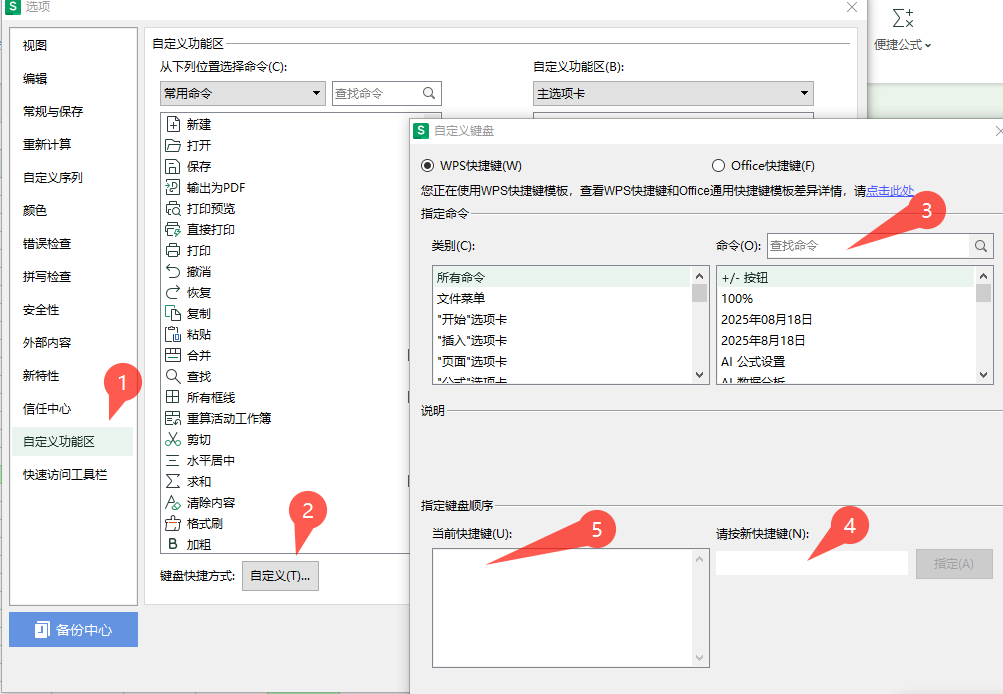This screenshot has height=694, width=1003.
Task: Select "插入"选项卡 in the 类别 list
Action: pos(562,340)
